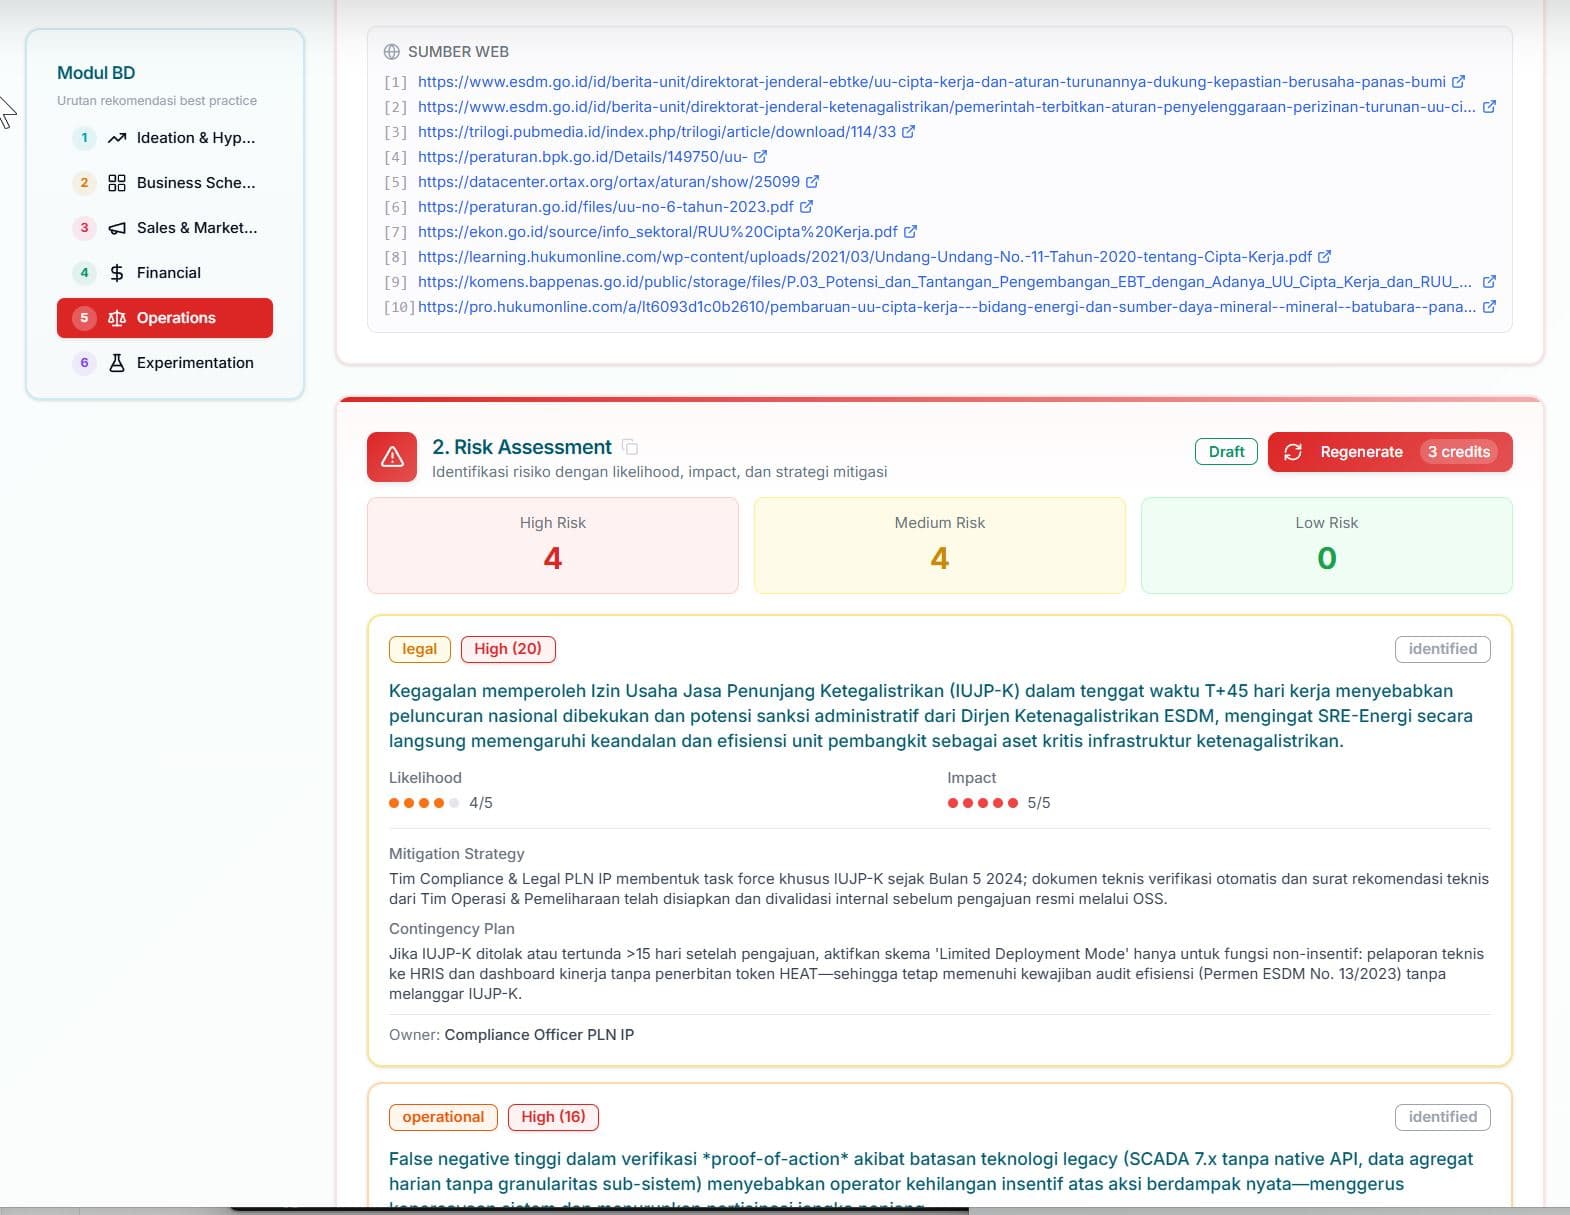Copy the Risk Assessment section via copy icon
Image resolution: width=1570 pixels, height=1215 pixels.
coord(630,447)
